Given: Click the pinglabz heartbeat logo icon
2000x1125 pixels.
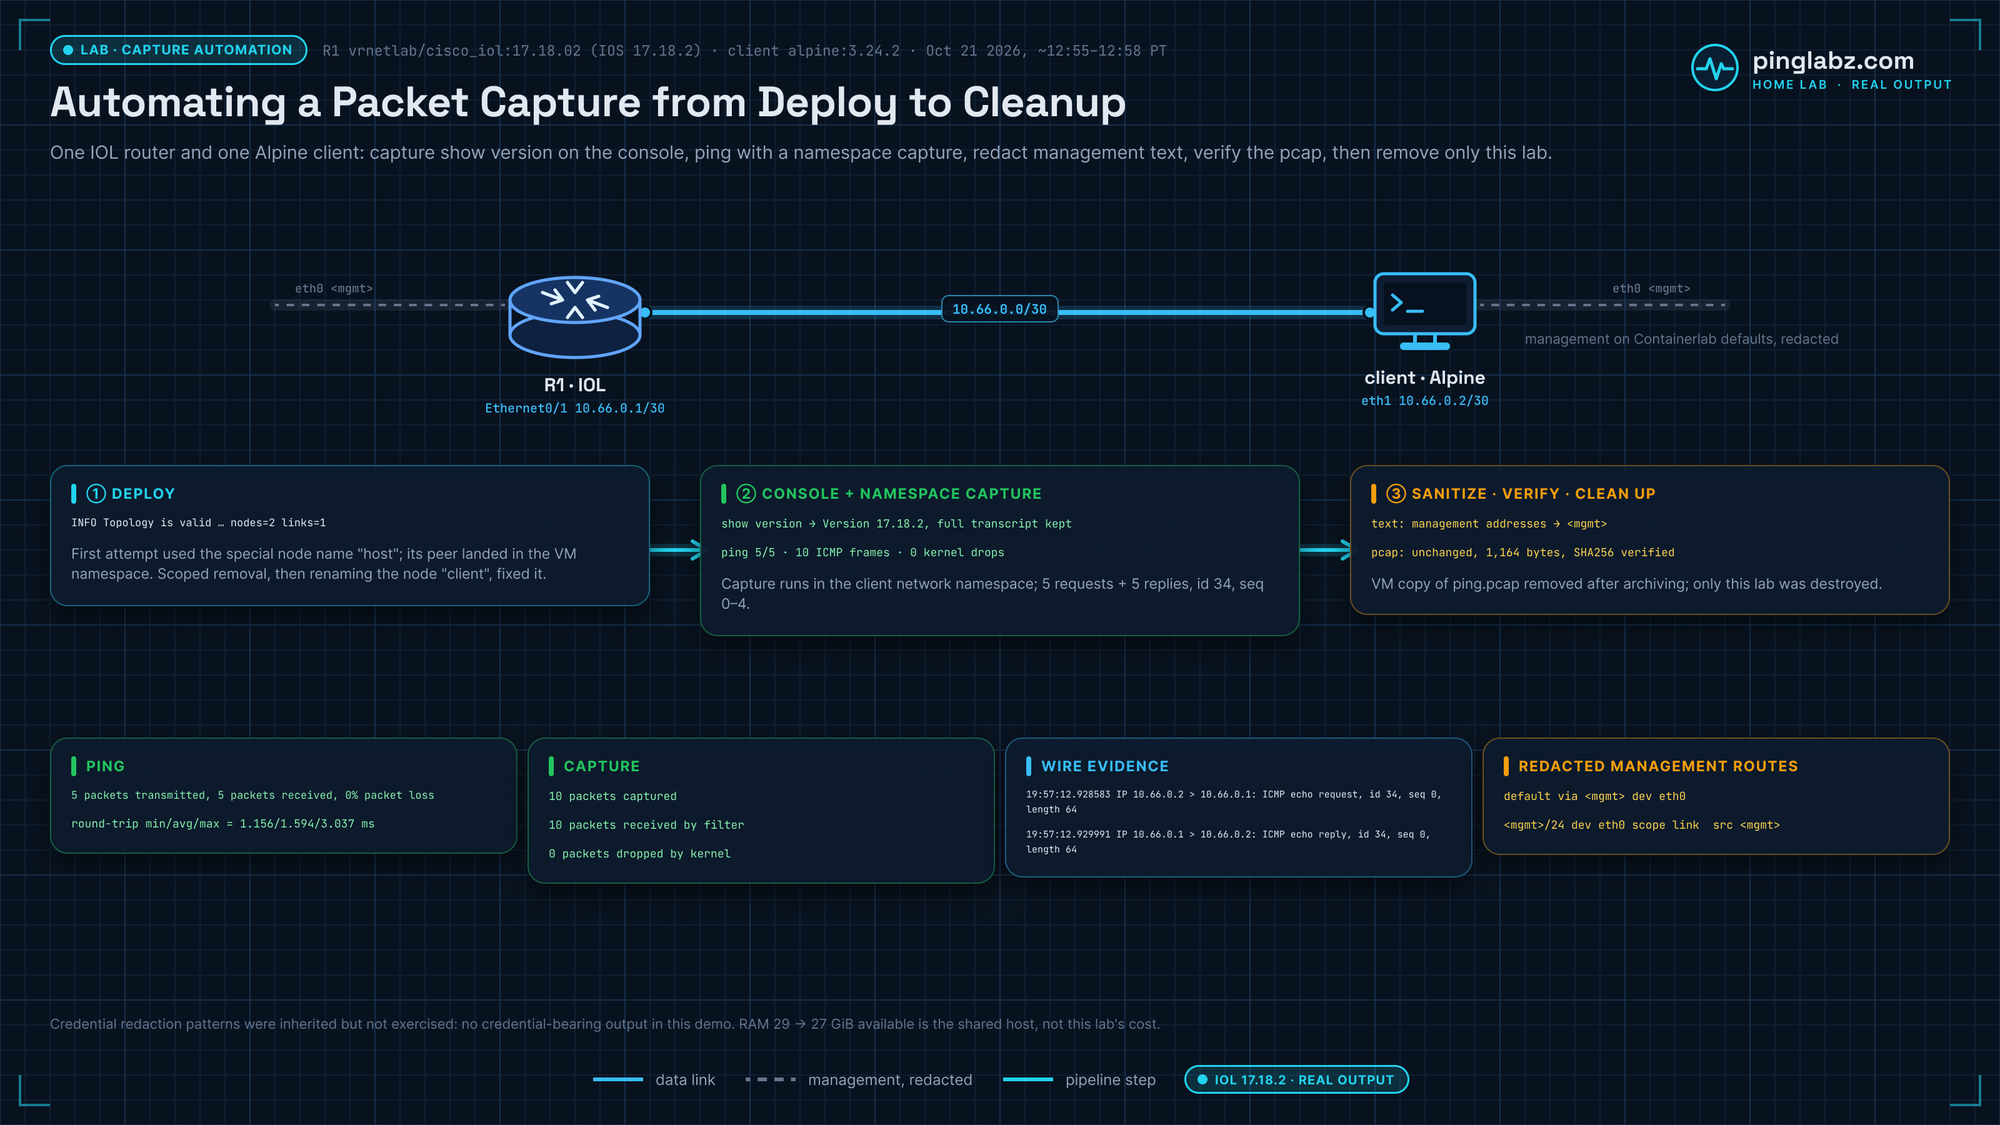Looking at the screenshot, I should (x=1715, y=68).
